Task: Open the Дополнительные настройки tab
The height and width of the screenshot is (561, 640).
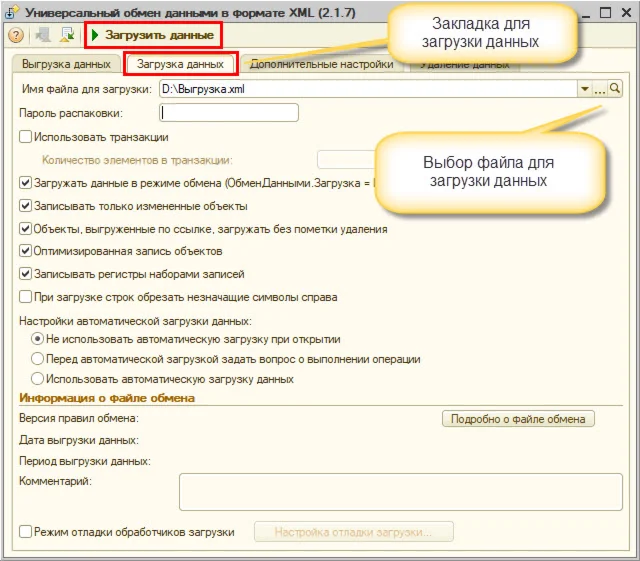Action: click(322, 64)
